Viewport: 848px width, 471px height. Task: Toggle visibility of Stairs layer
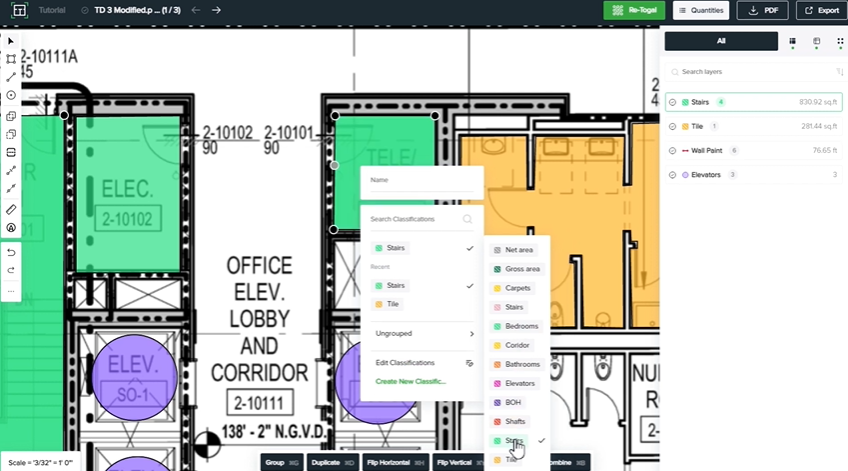(672, 102)
